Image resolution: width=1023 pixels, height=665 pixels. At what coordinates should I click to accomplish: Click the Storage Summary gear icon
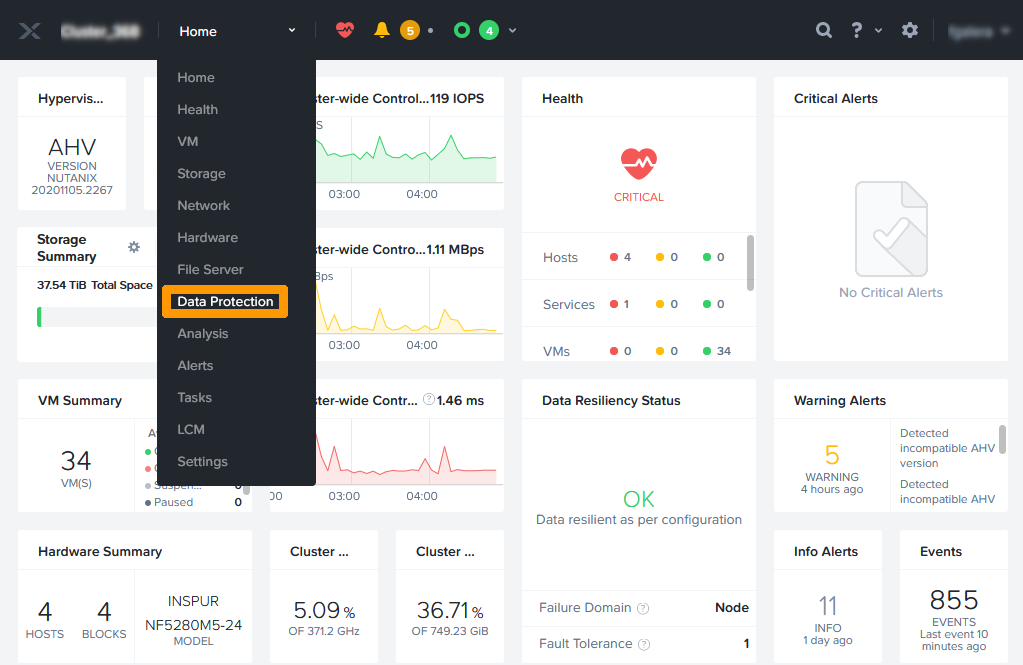pyautogui.click(x=134, y=247)
